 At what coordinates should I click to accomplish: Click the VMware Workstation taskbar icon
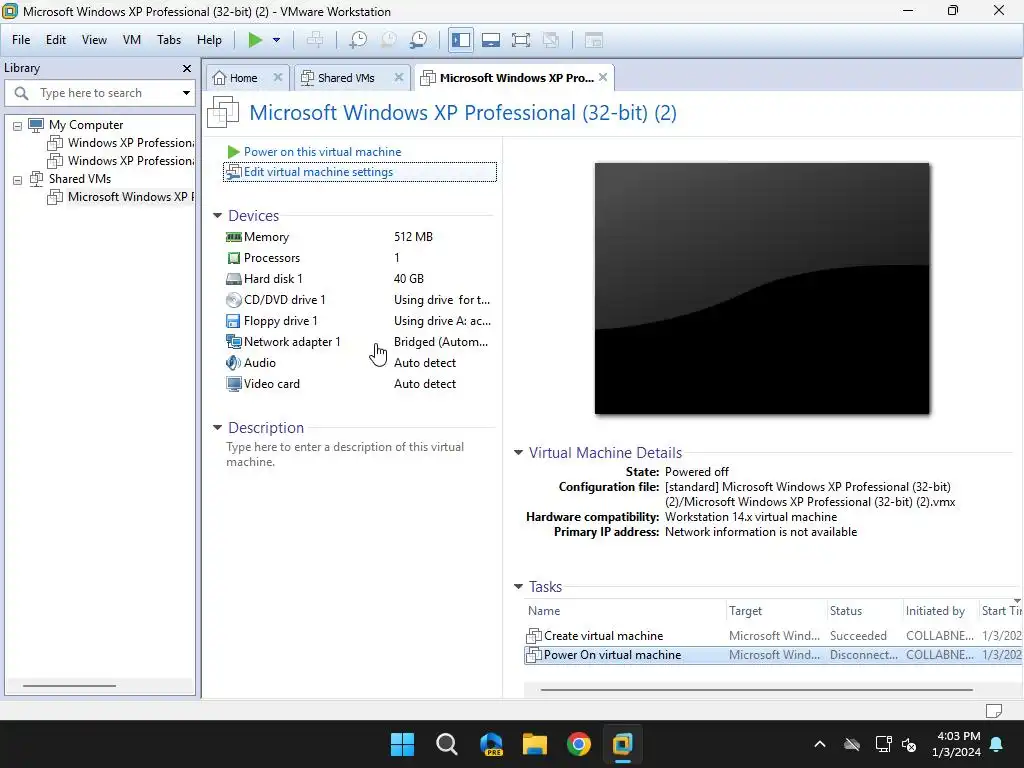(622, 744)
